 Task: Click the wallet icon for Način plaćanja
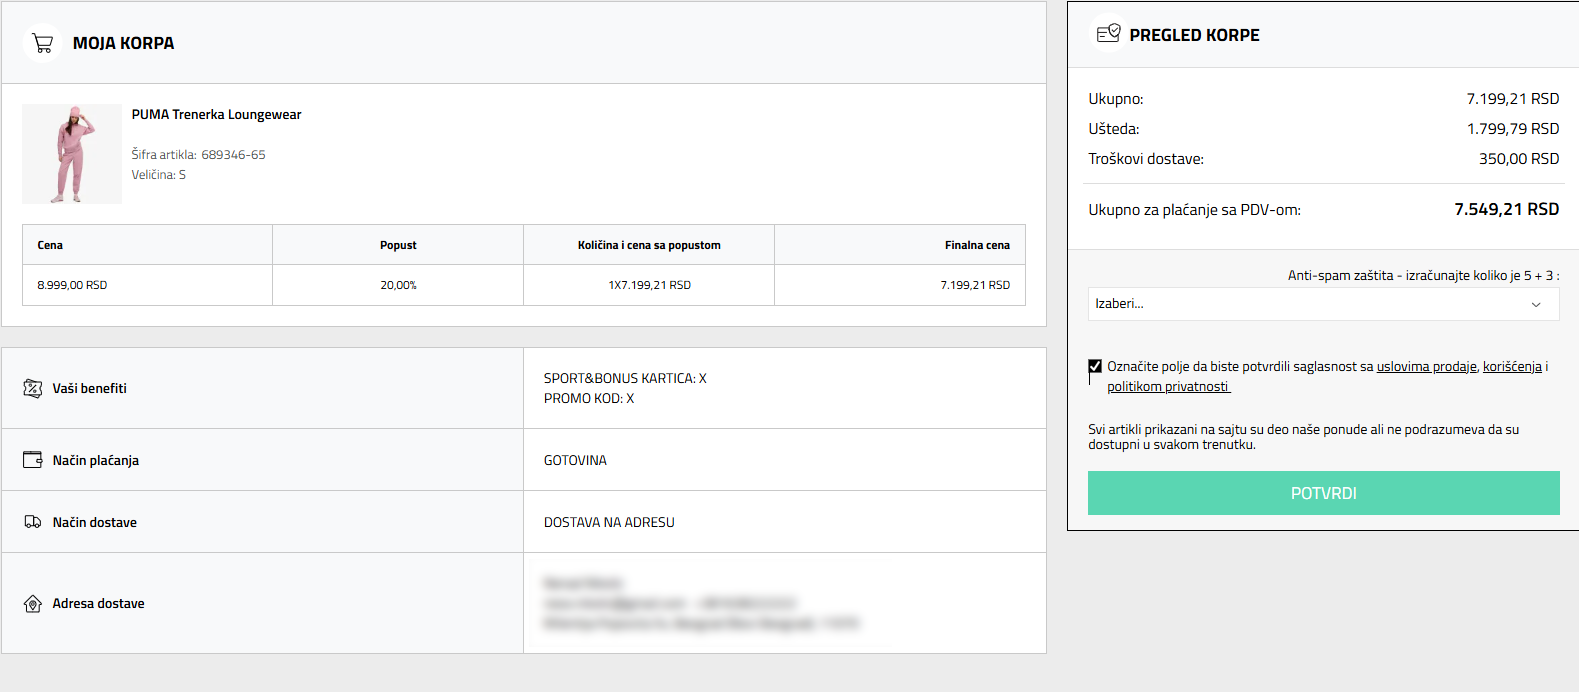pos(33,460)
